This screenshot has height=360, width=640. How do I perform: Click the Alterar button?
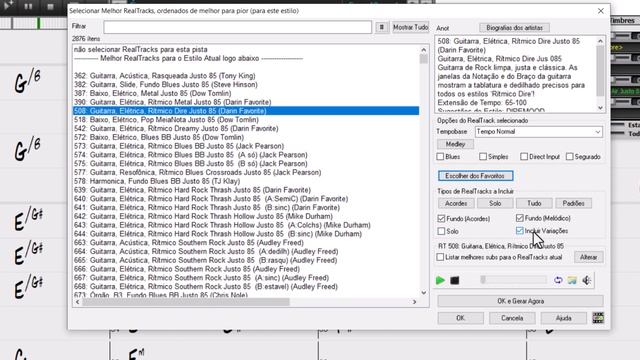click(x=589, y=257)
